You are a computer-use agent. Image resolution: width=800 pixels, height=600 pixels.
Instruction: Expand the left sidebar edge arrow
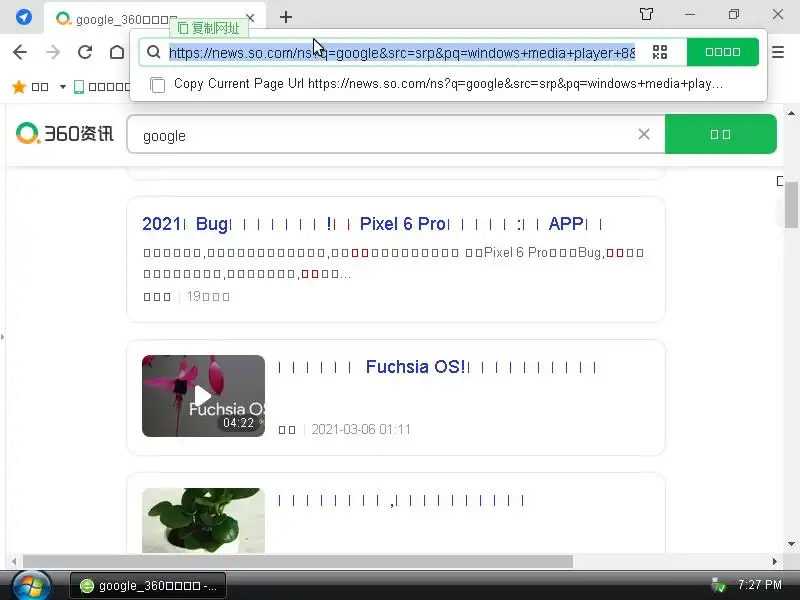tap(3, 337)
